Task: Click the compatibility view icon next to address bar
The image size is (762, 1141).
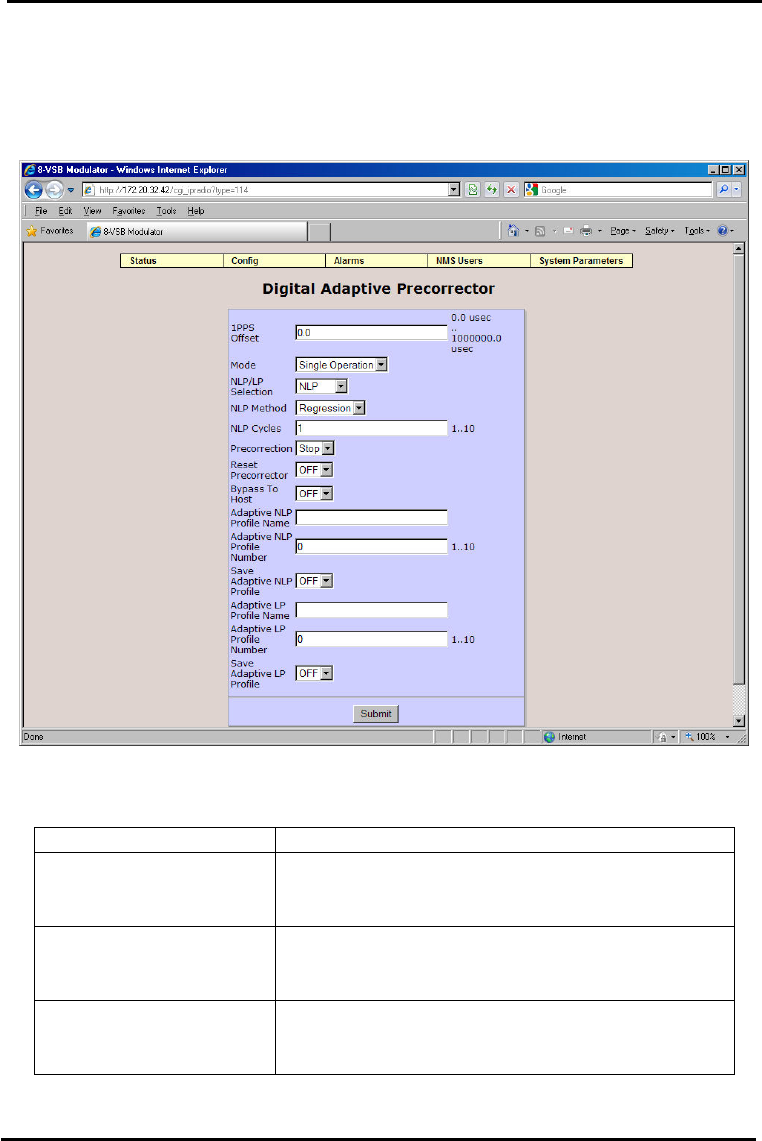Action: (x=473, y=190)
